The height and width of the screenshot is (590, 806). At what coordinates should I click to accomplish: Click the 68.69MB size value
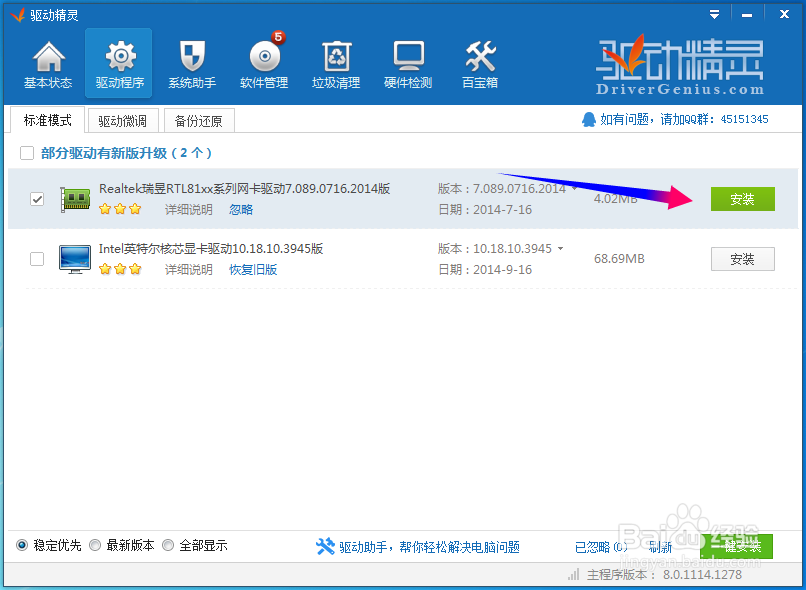coord(619,259)
